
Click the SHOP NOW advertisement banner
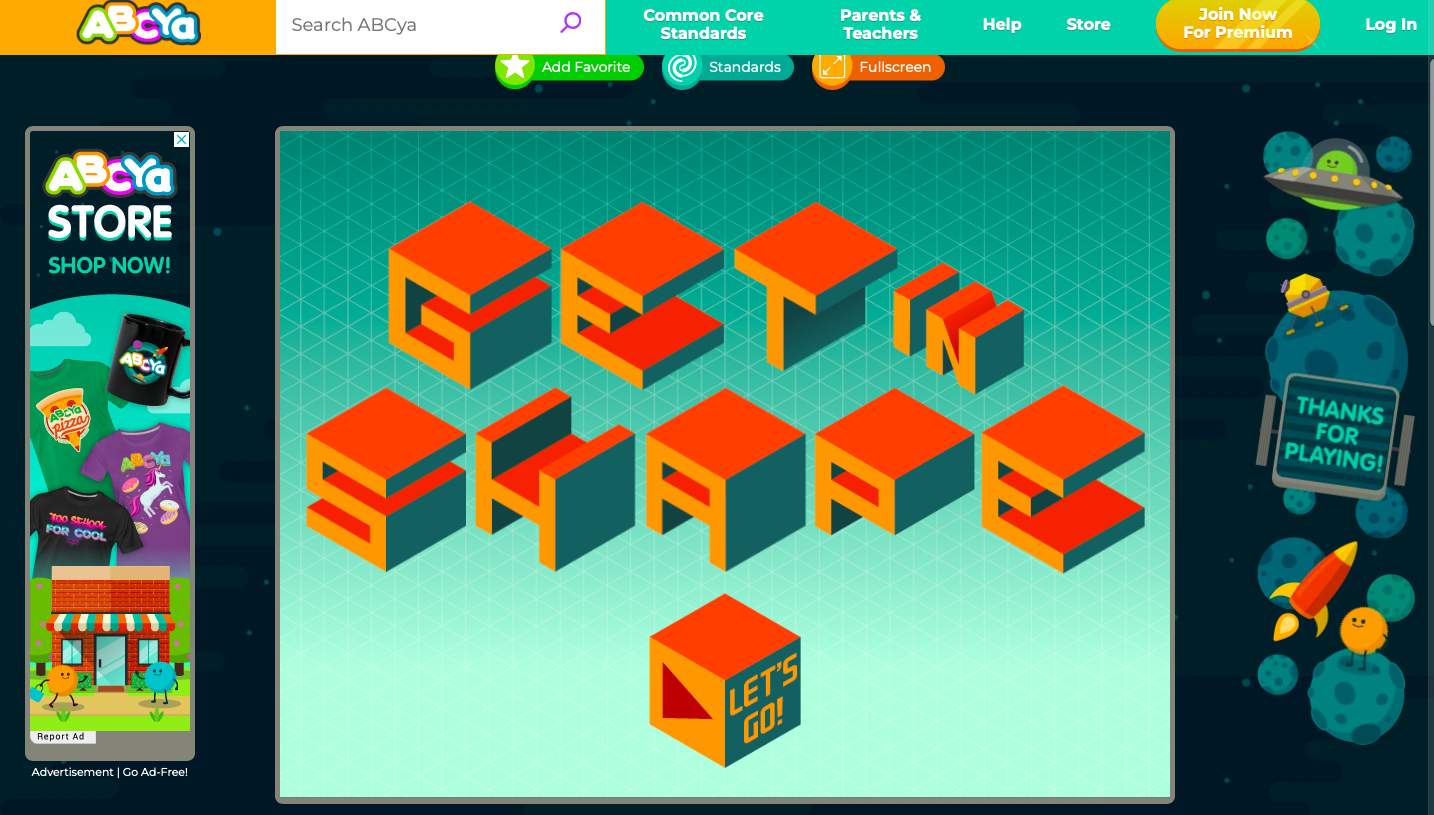pyautogui.click(x=109, y=265)
